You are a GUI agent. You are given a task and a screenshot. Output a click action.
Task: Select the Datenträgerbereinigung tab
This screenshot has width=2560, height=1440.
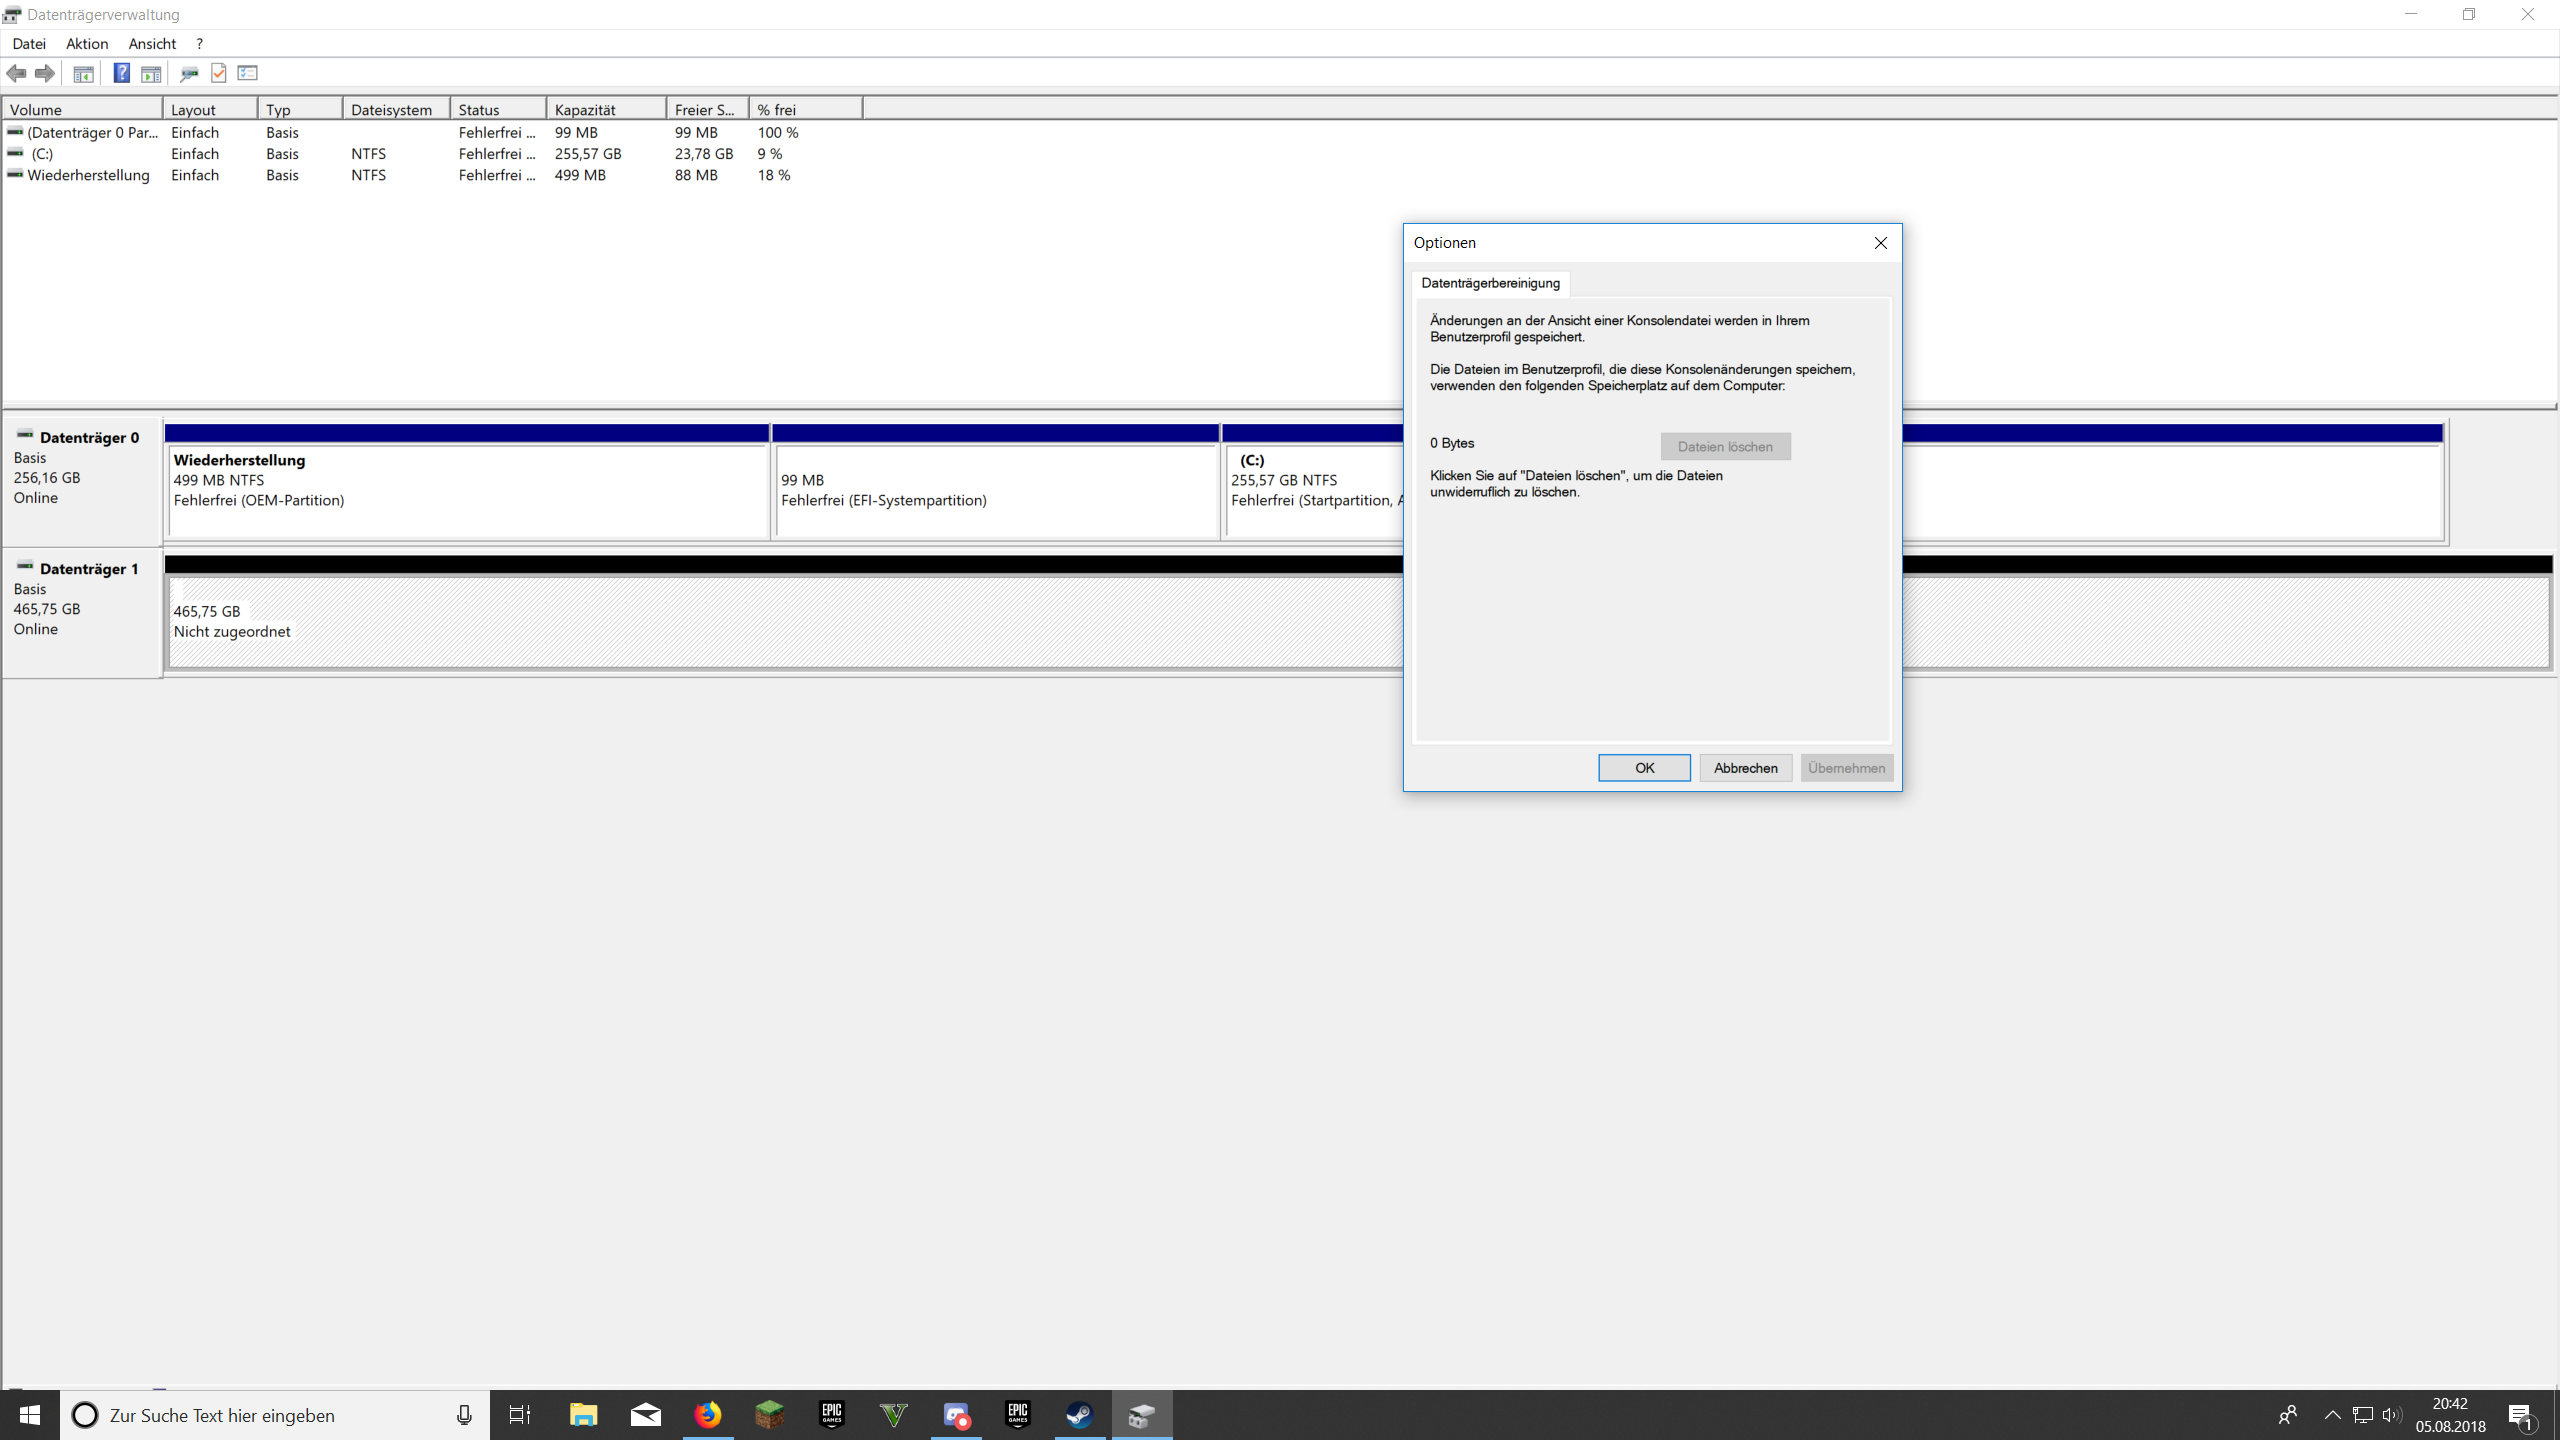[x=1490, y=283]
